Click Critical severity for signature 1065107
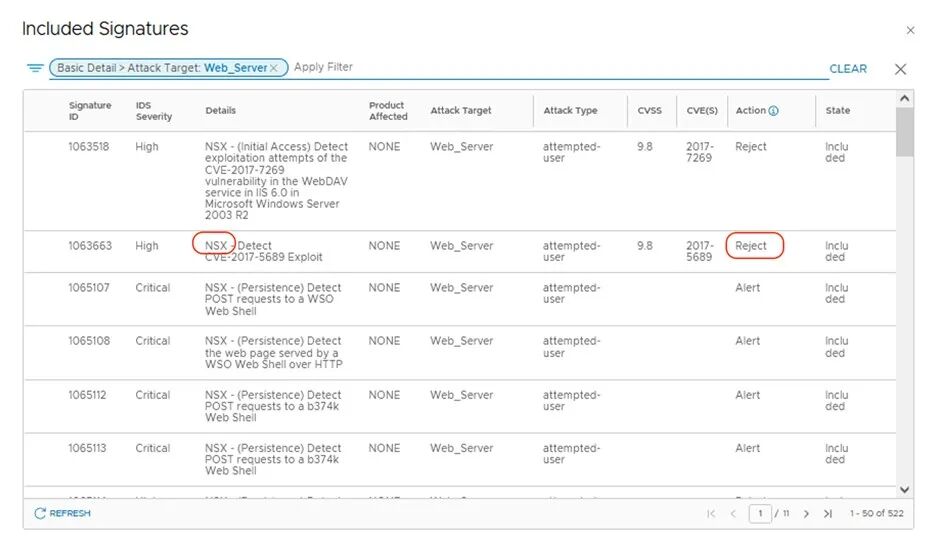 (152, 287)
